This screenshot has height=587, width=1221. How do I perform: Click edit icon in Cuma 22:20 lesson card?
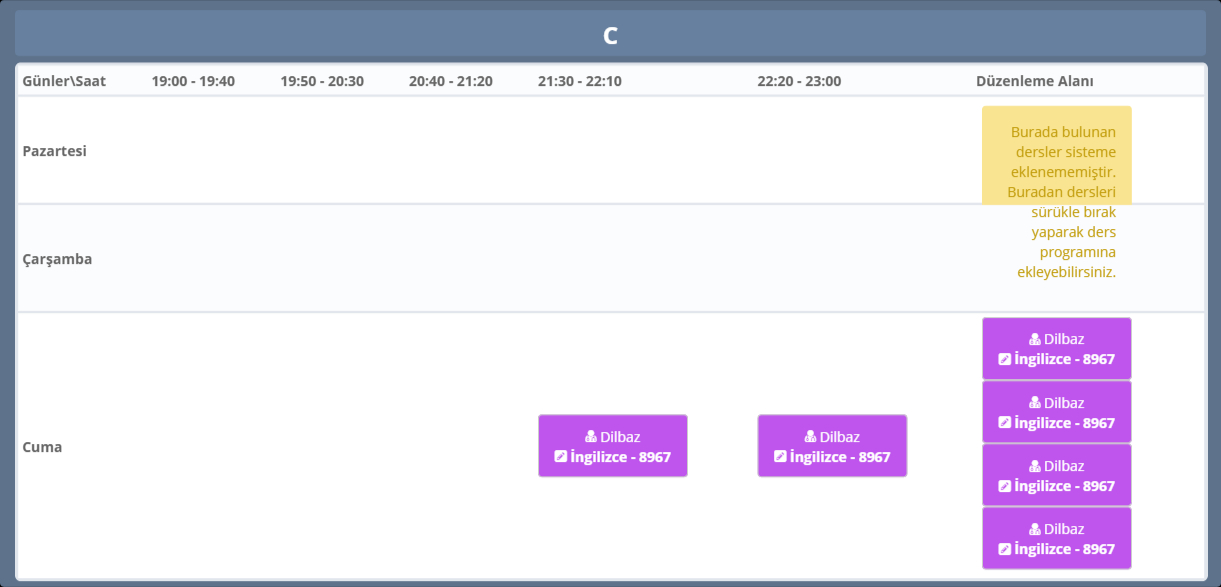pyautogui.click(x=780, y=457)
